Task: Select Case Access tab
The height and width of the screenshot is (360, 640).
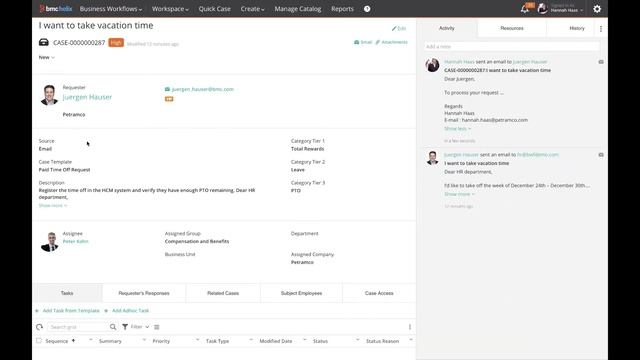Action: [379, 293]
